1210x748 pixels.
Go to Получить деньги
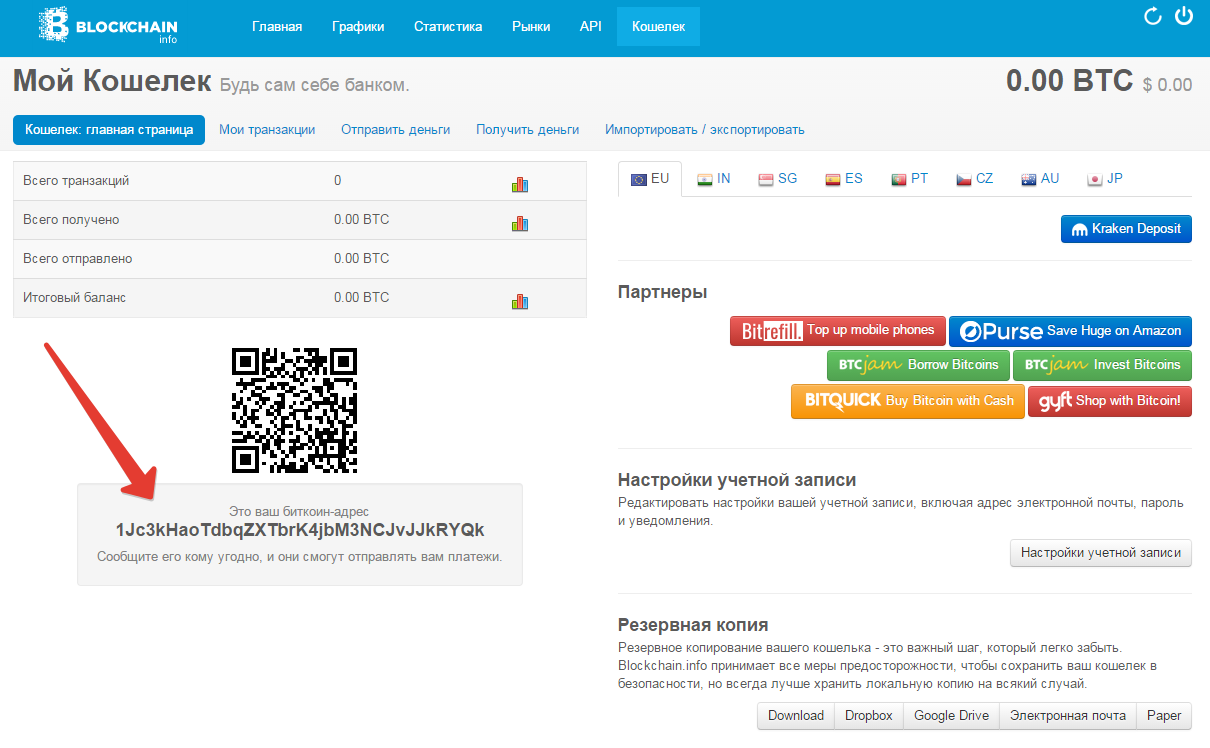click(527, 130)
